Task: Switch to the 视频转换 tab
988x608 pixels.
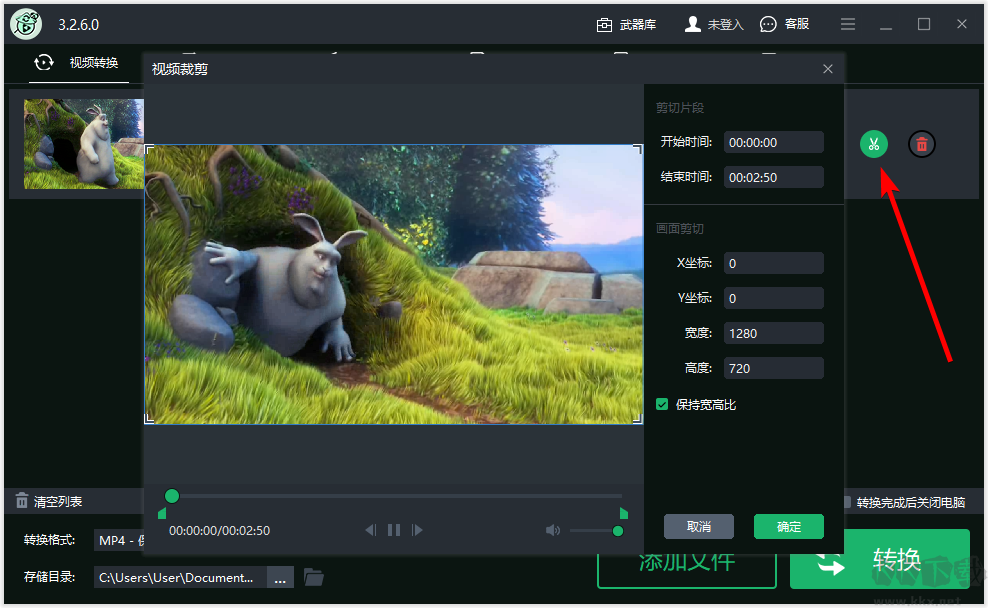Action: [80, 64]
